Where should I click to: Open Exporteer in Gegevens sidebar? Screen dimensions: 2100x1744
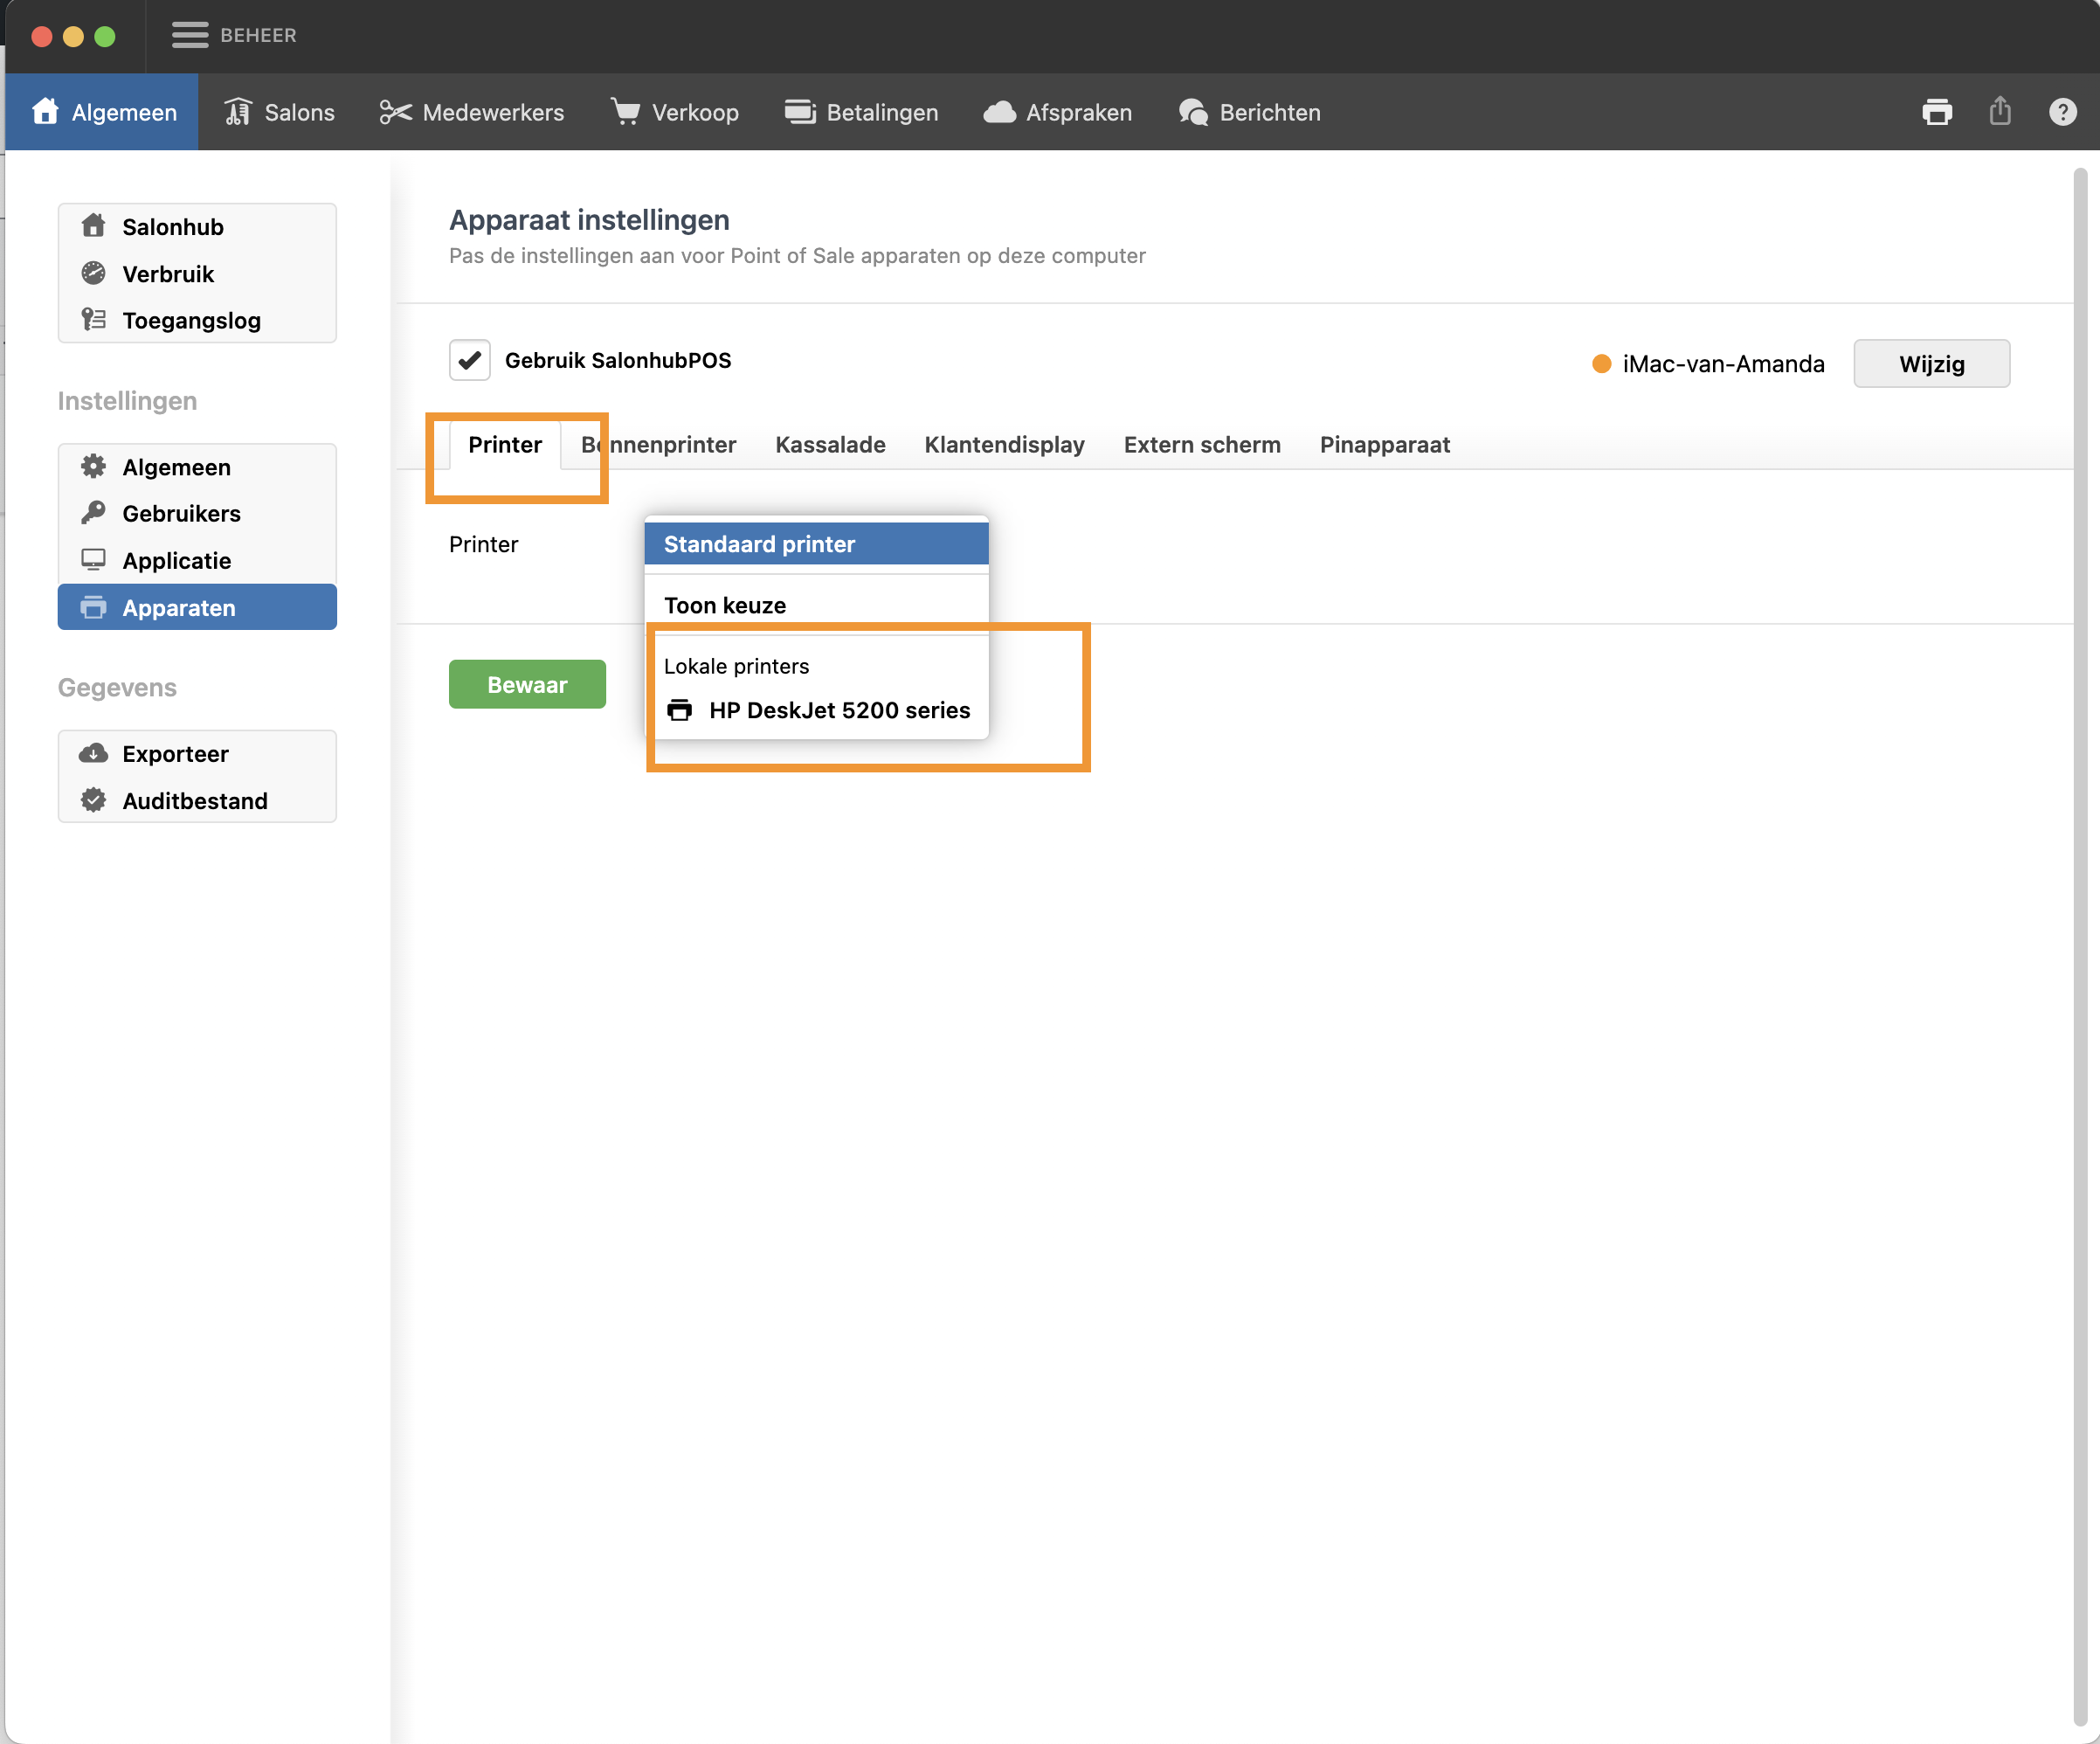pyautogui.click(x=175, y=754)
